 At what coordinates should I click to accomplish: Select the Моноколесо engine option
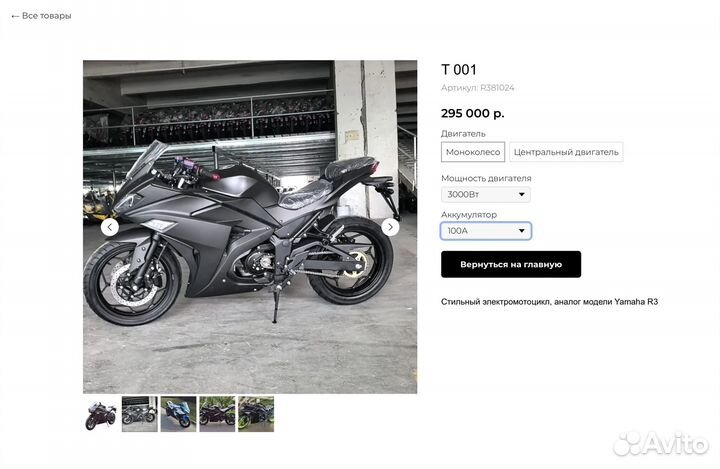473,152
